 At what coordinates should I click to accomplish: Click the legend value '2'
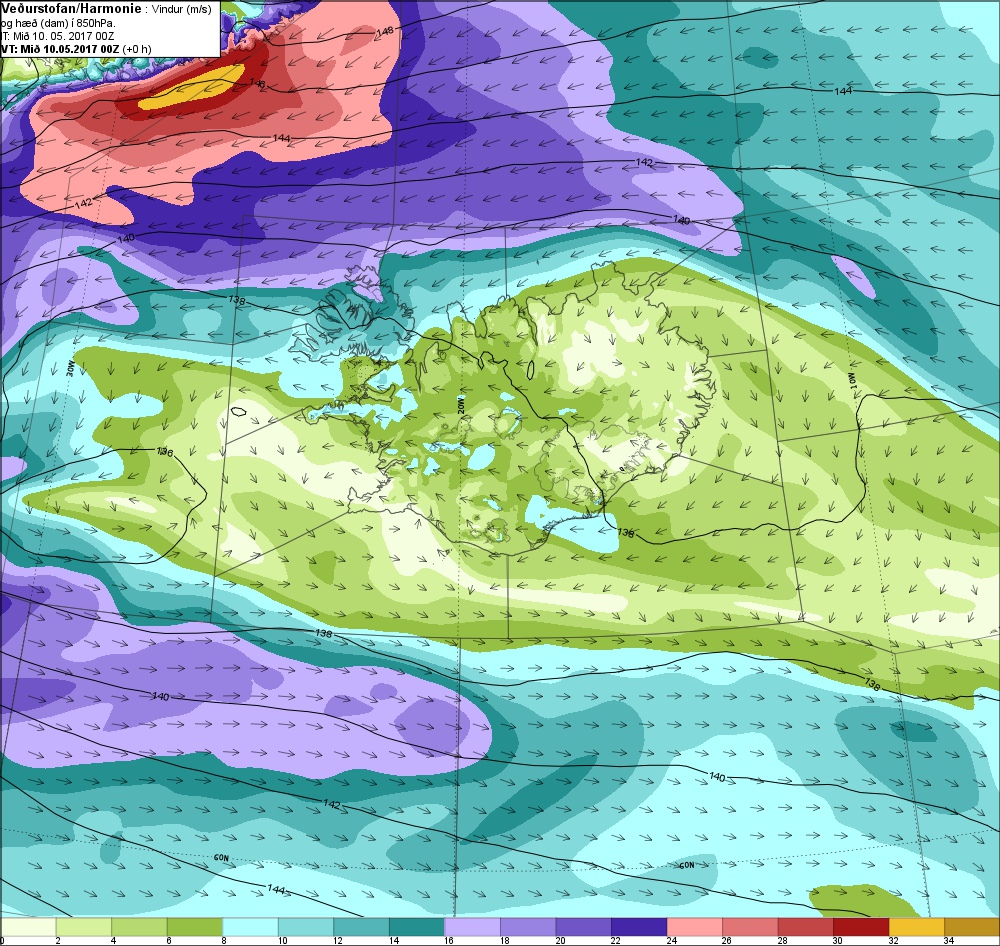tap(58, 940)
